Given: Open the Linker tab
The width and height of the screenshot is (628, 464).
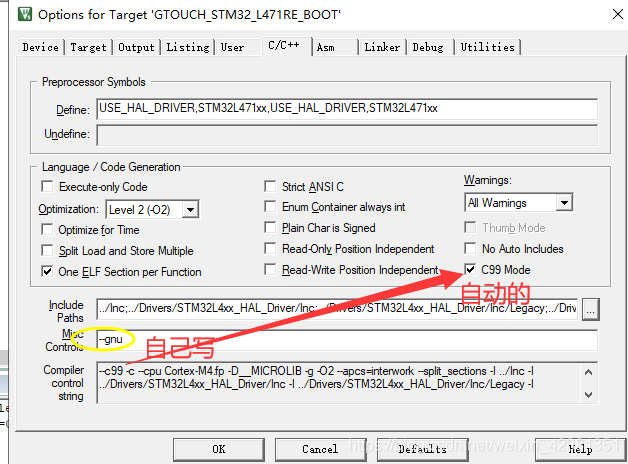Looking at the screenshot, I should click(x=382, y=47).
